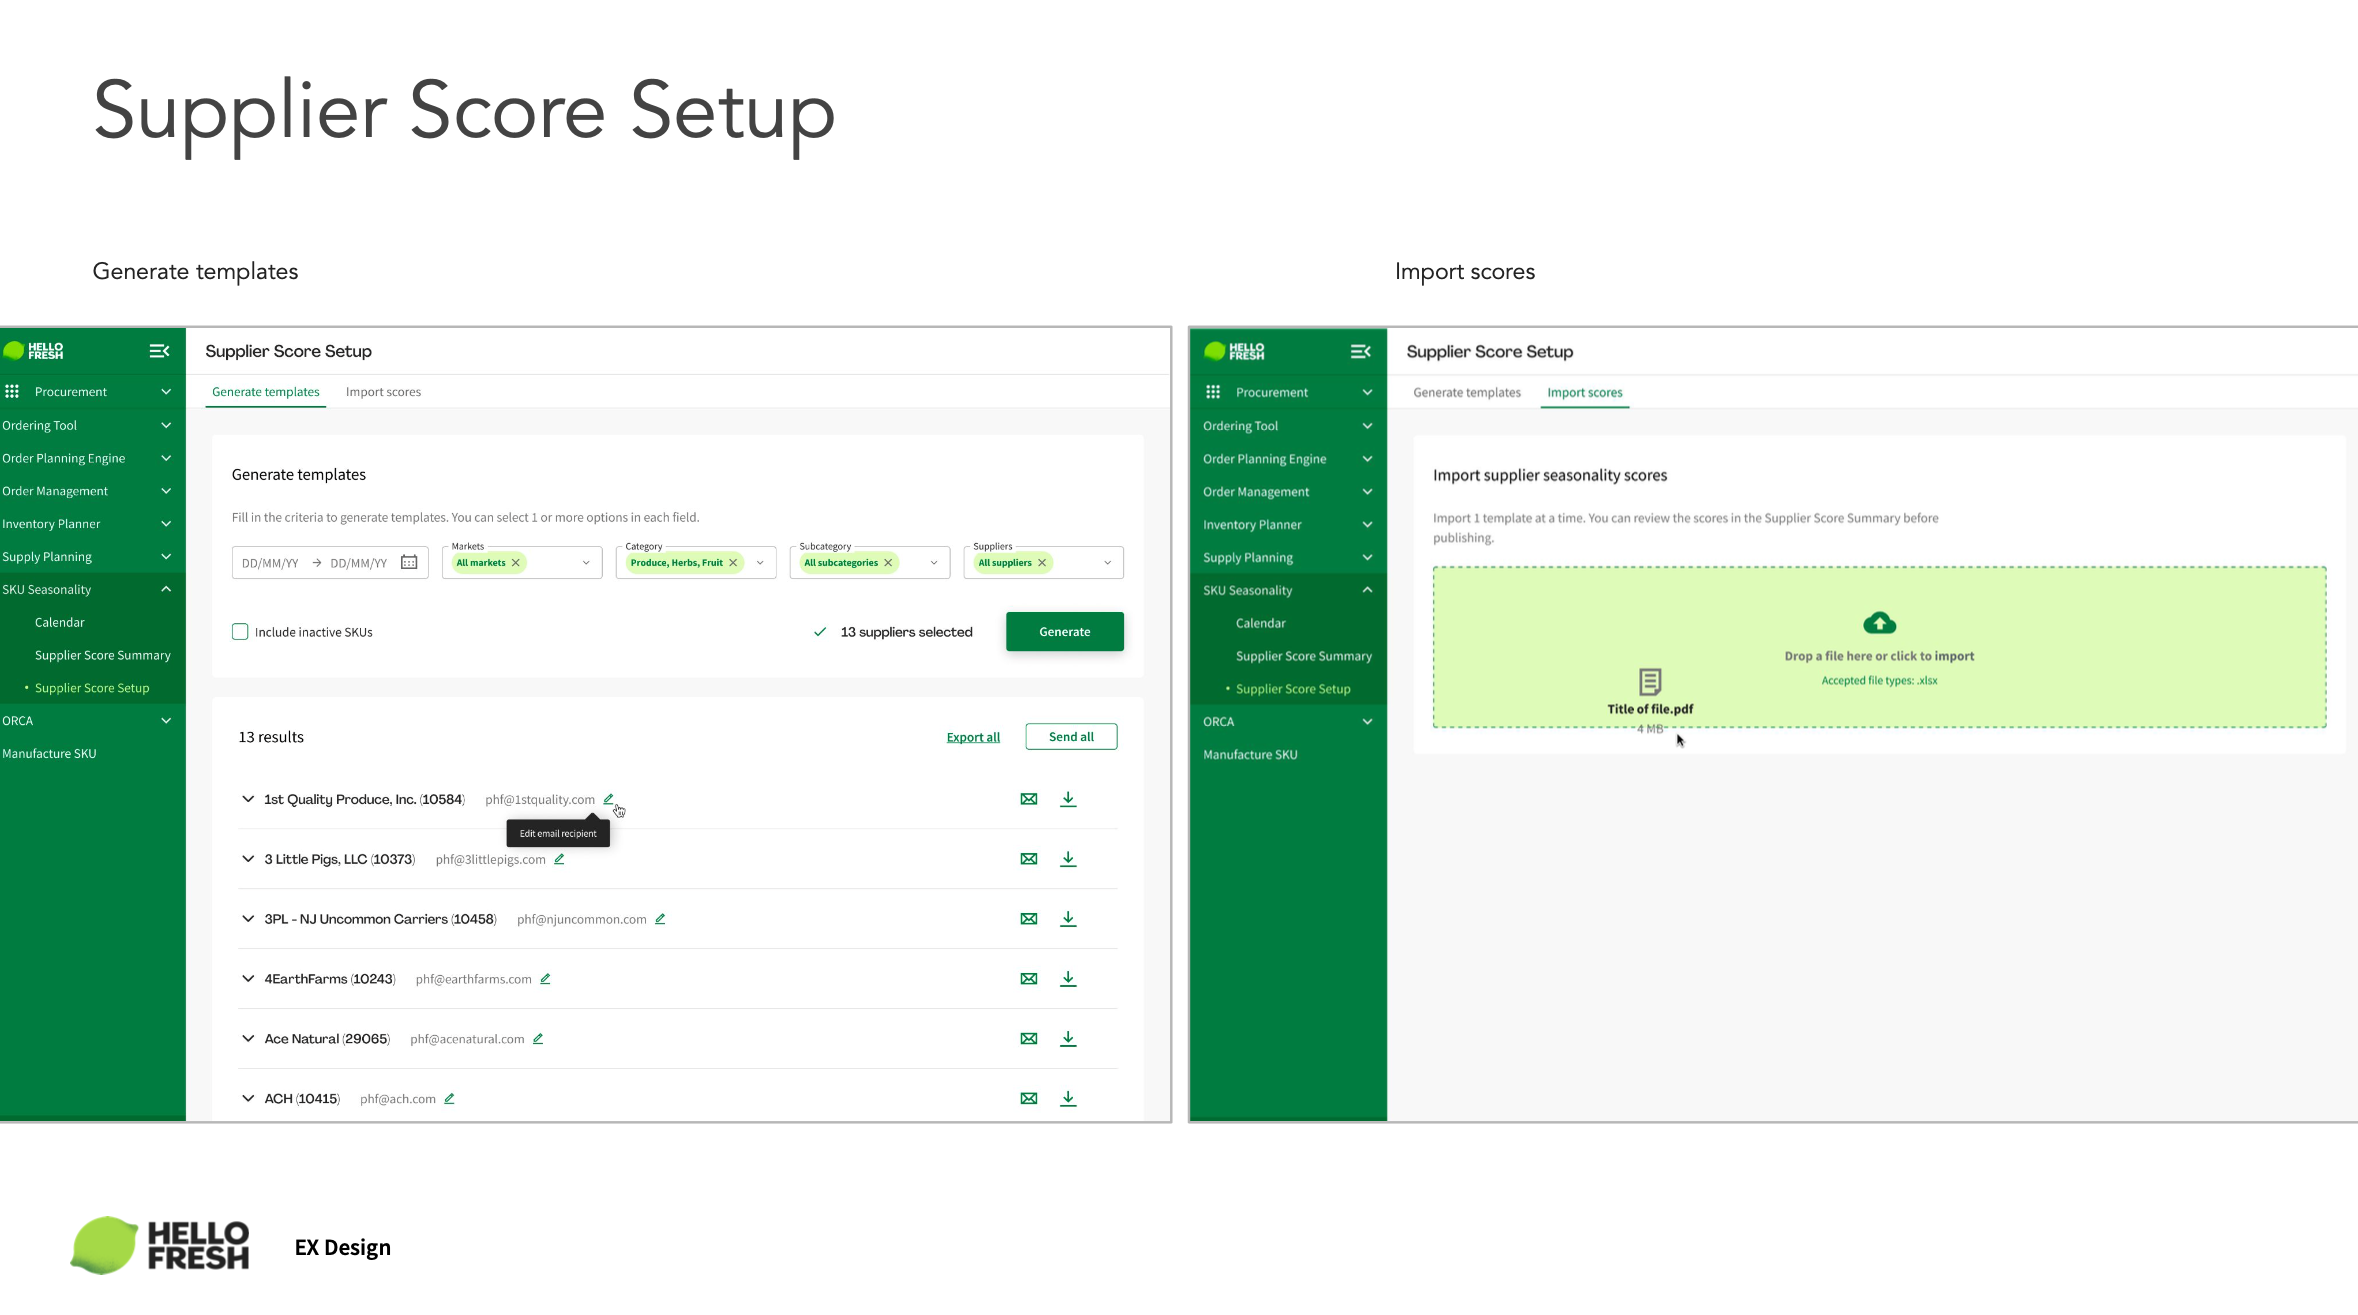Click the email icon for 1st Quality Produce
This screenshot has height=1315, width=2358.
tap(1028, 799)
